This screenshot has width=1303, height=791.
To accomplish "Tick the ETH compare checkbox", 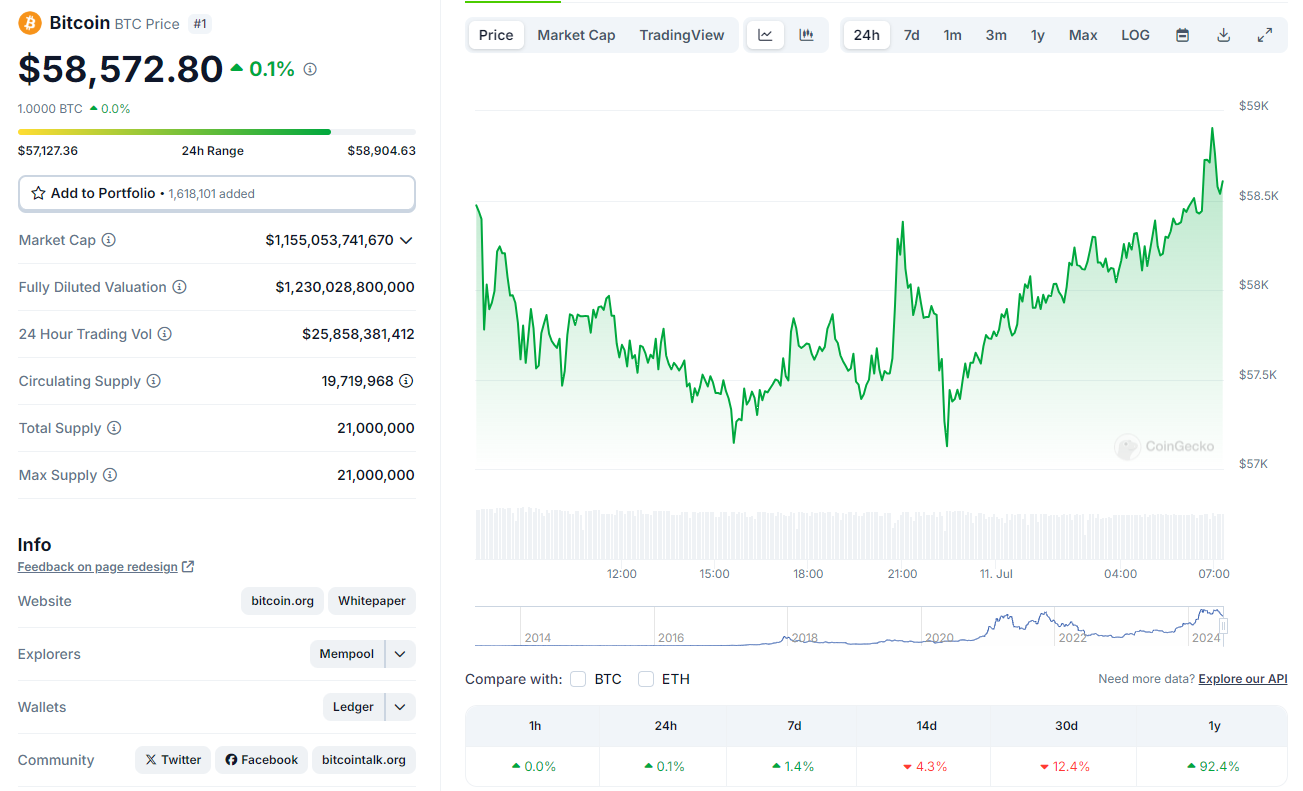I will 646,679.
